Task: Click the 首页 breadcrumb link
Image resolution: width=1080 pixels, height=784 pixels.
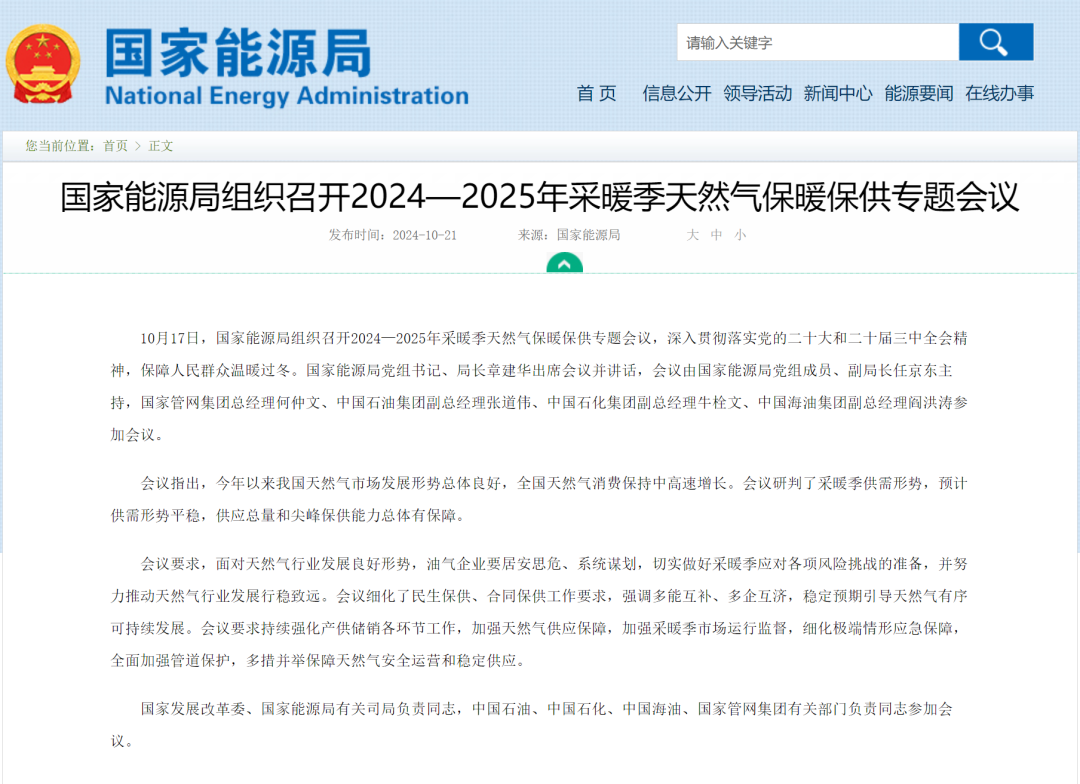Action: pos(115,146)
